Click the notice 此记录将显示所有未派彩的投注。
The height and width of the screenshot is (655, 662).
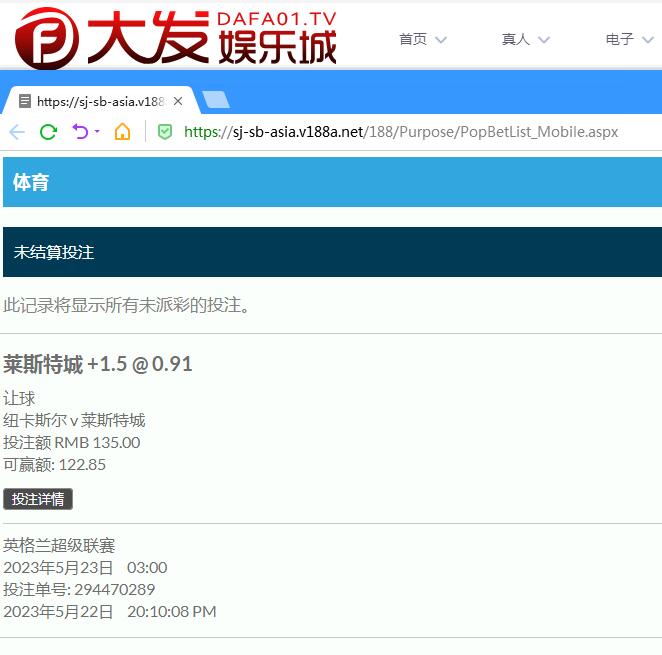click(x=127, y=305)
